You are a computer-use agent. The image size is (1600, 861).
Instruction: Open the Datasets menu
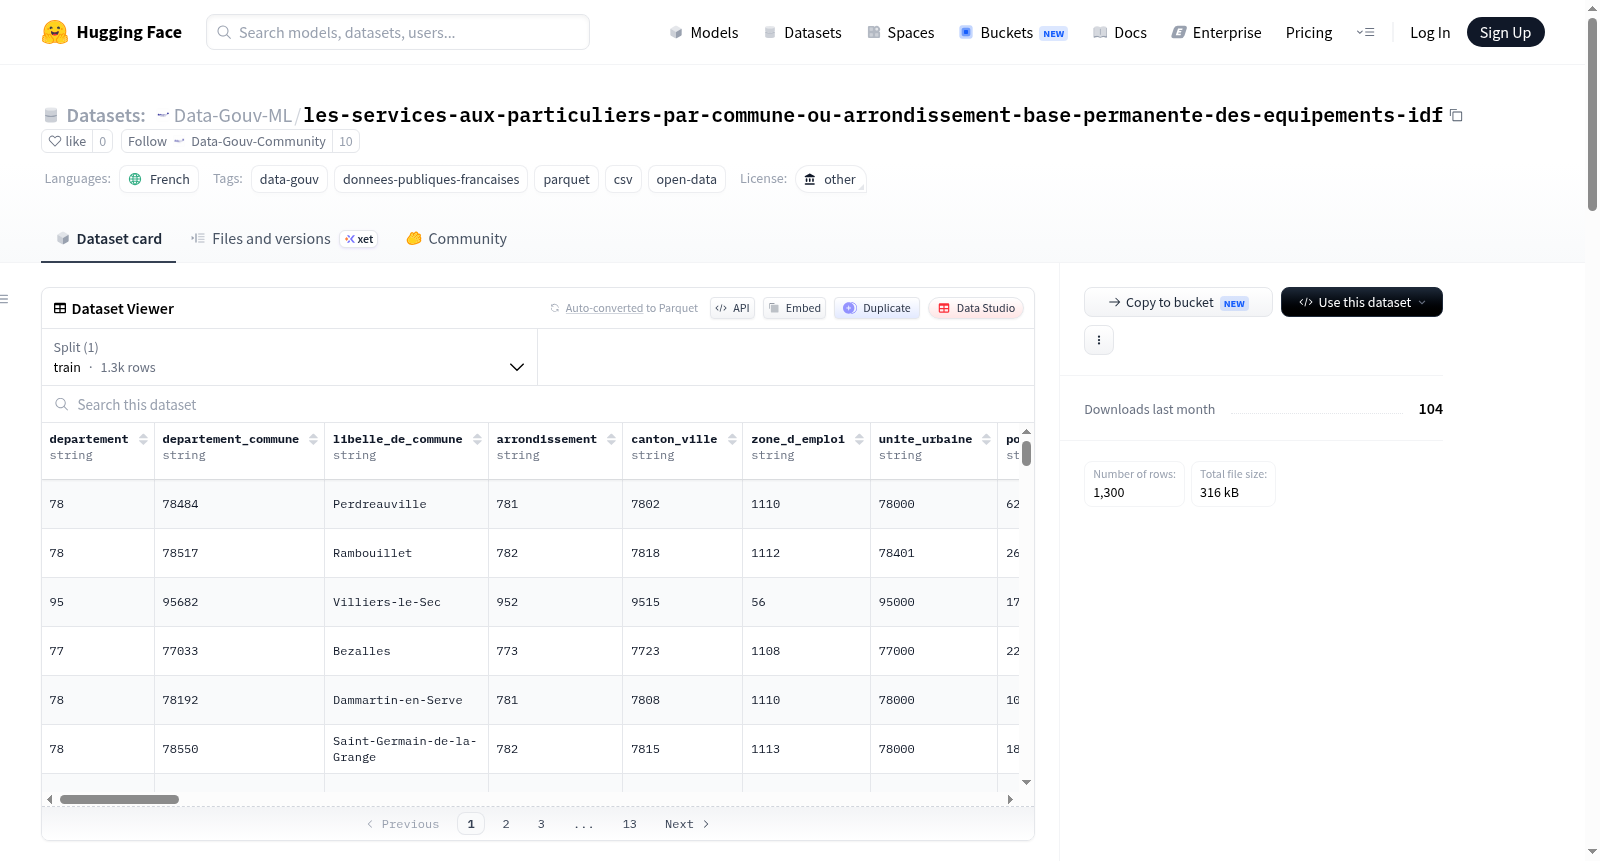click(x=803, y=32)
